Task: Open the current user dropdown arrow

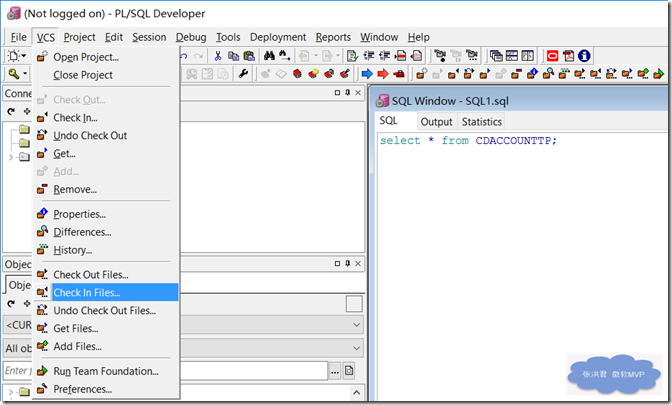Action: tap(356, 325)
